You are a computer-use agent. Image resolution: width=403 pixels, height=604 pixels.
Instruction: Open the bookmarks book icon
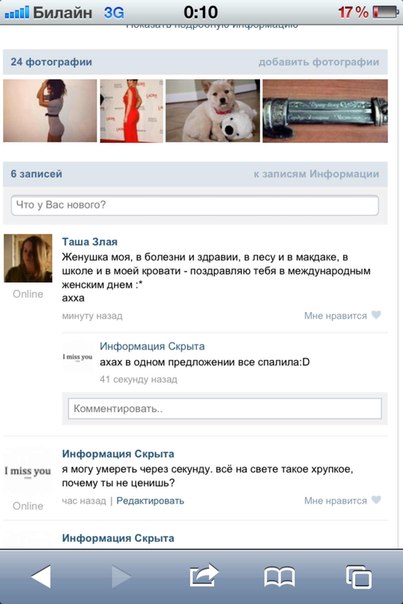point(280,577)
